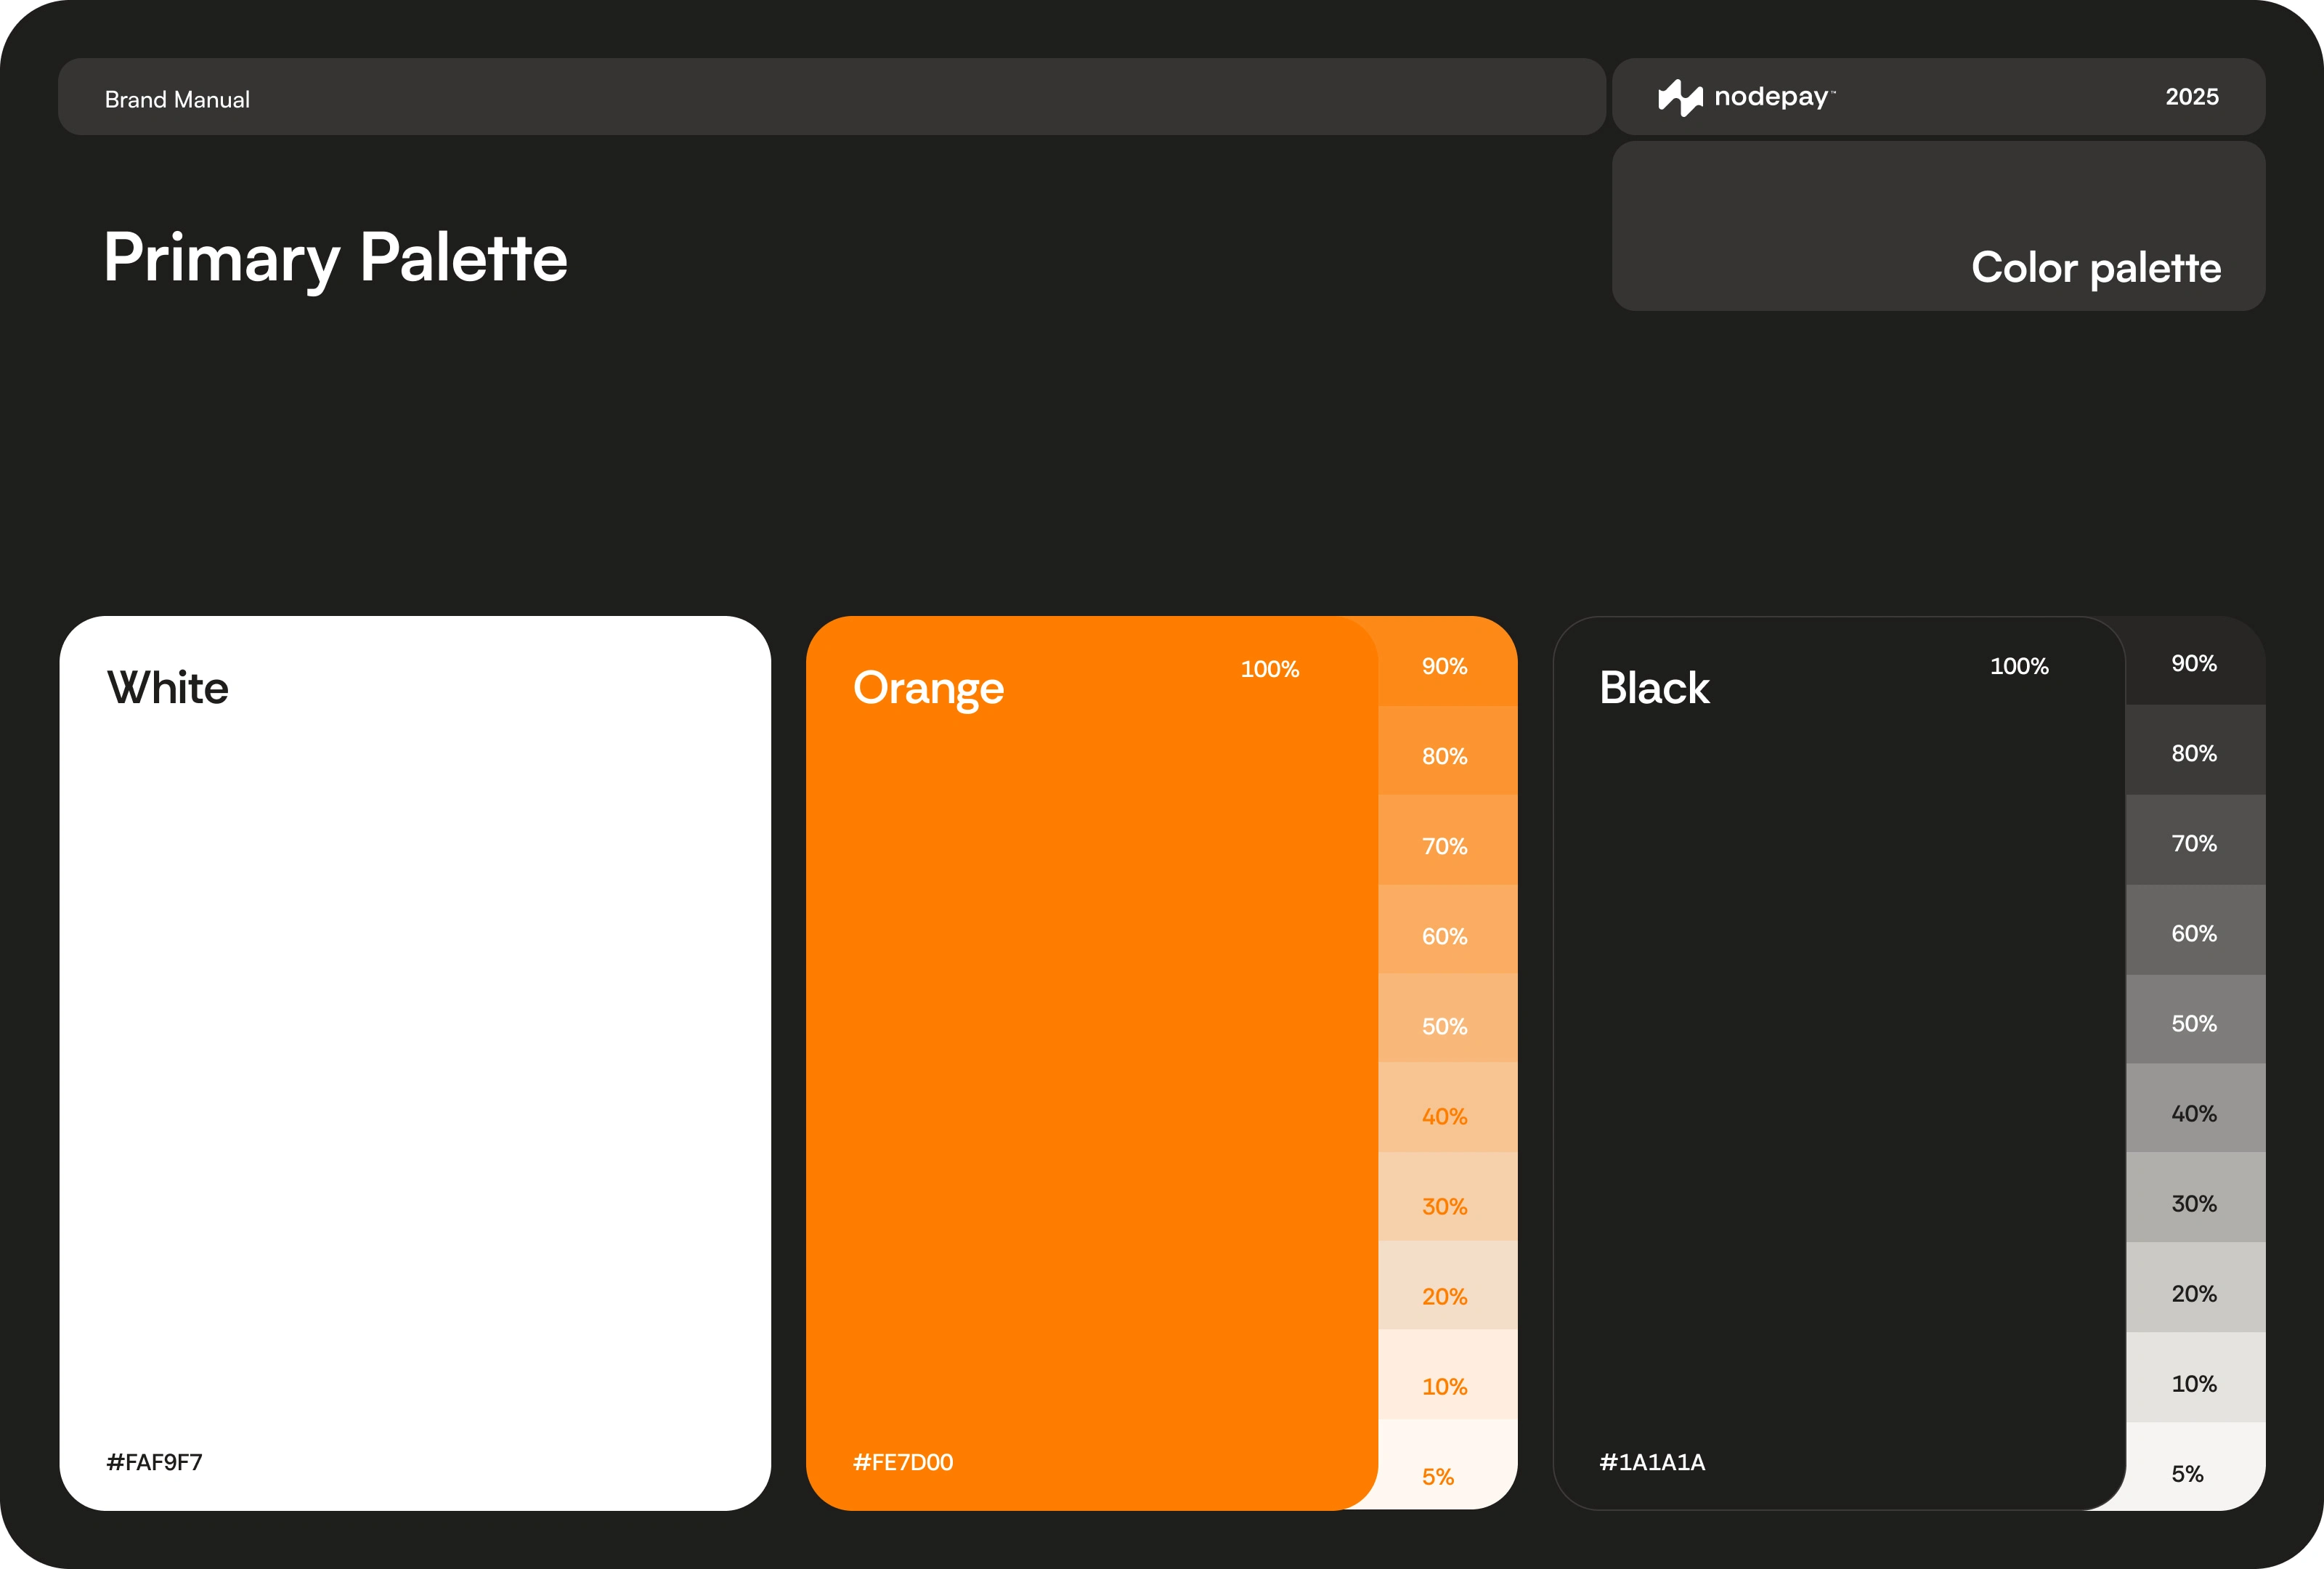Select the White color card
This screenshot has height=1569, width=2324.
pyautogui.click(x=415, y=1062)
